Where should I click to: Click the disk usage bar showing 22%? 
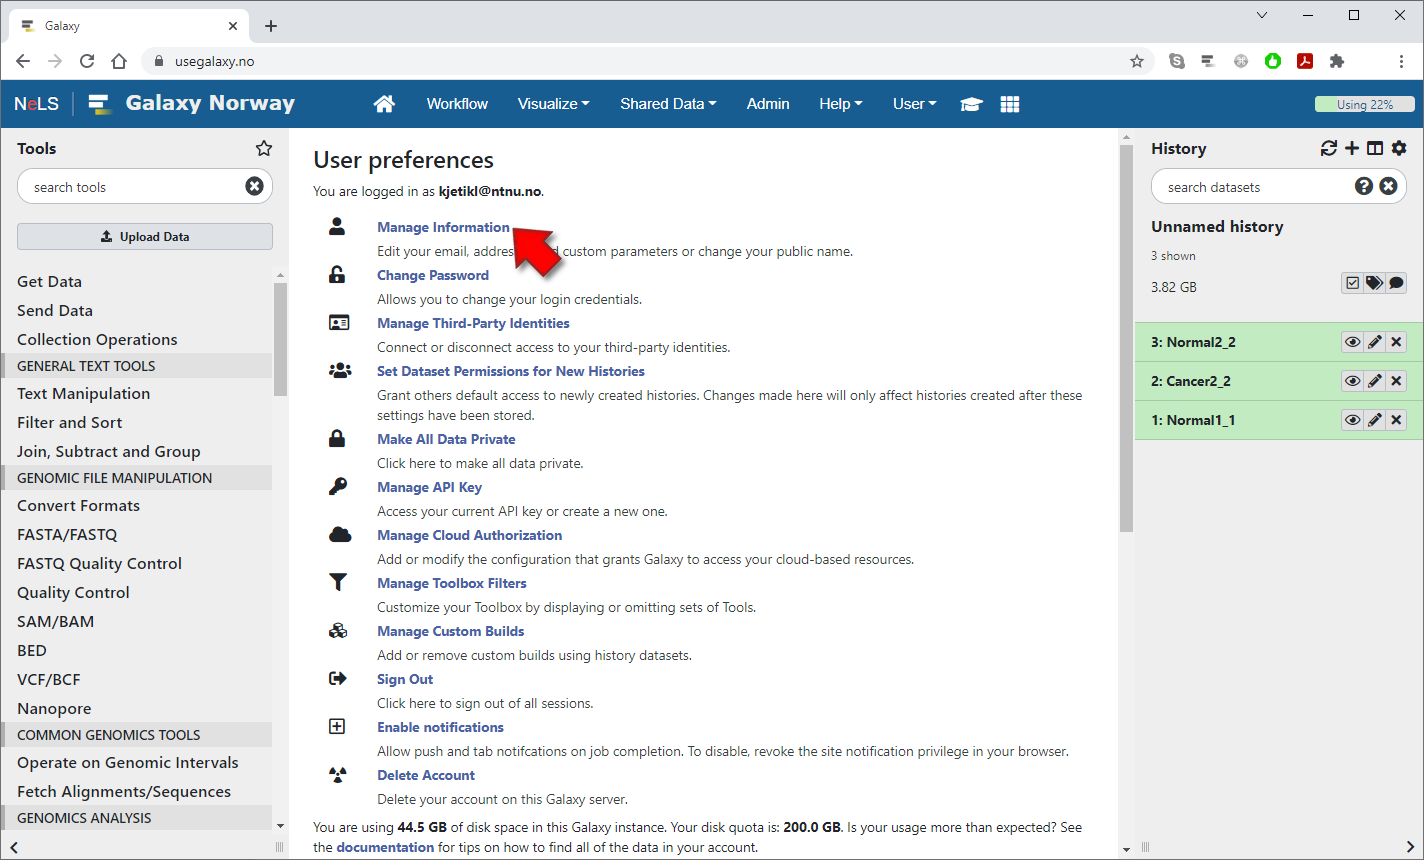tap(1364, 104)
